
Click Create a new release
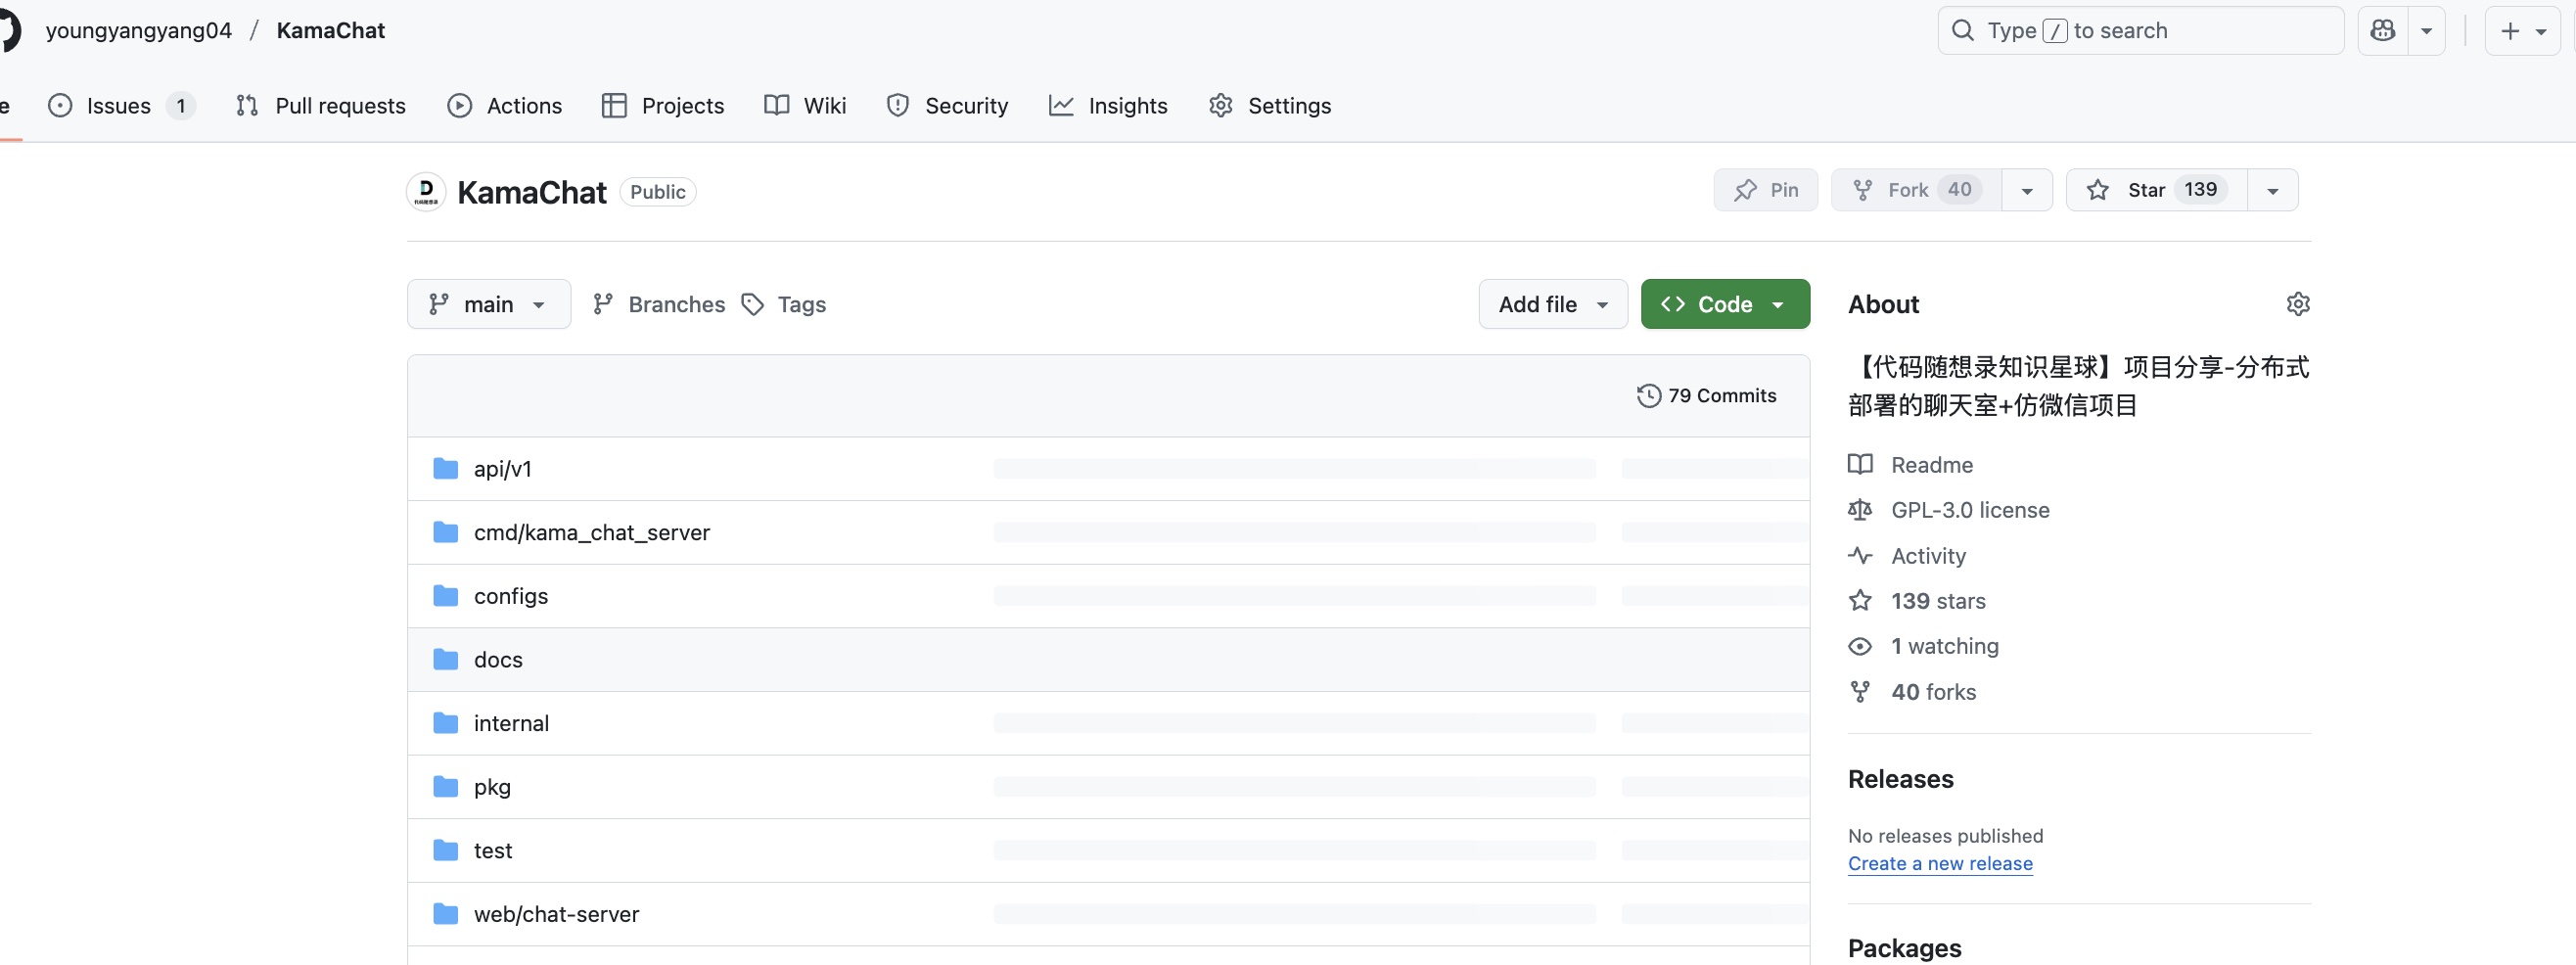pyautogui.click(x=1940, y=863)
